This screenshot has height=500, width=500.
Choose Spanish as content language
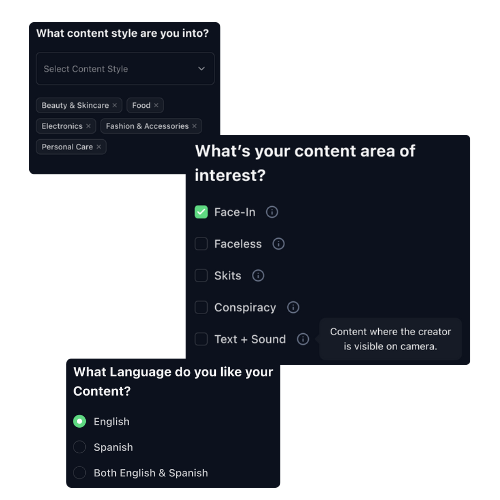(x=79, y=447)
